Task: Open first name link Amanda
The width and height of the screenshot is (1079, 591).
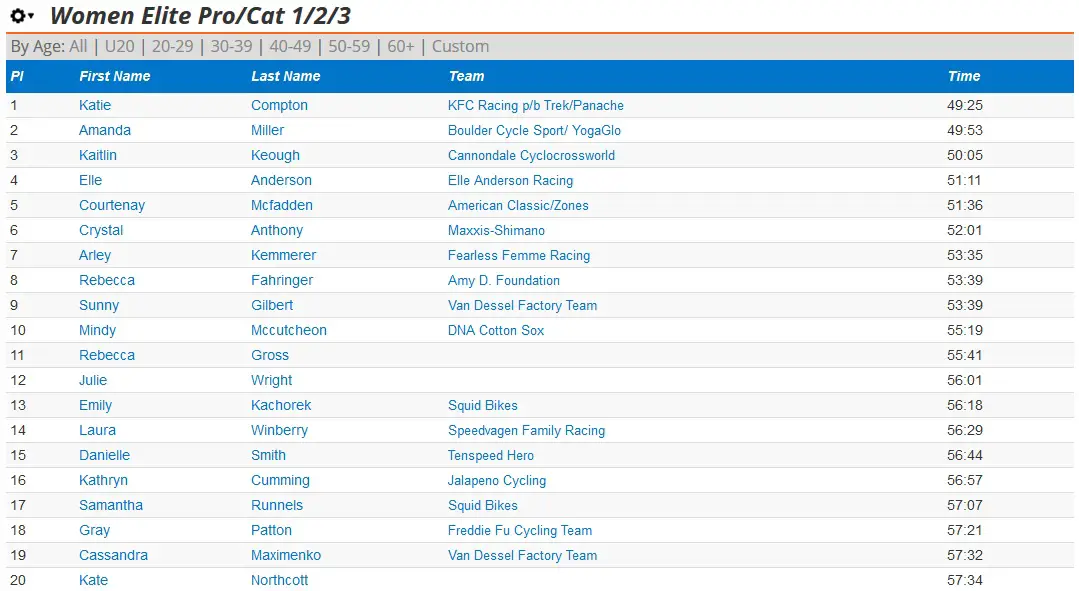Action: tap(105, 130)
